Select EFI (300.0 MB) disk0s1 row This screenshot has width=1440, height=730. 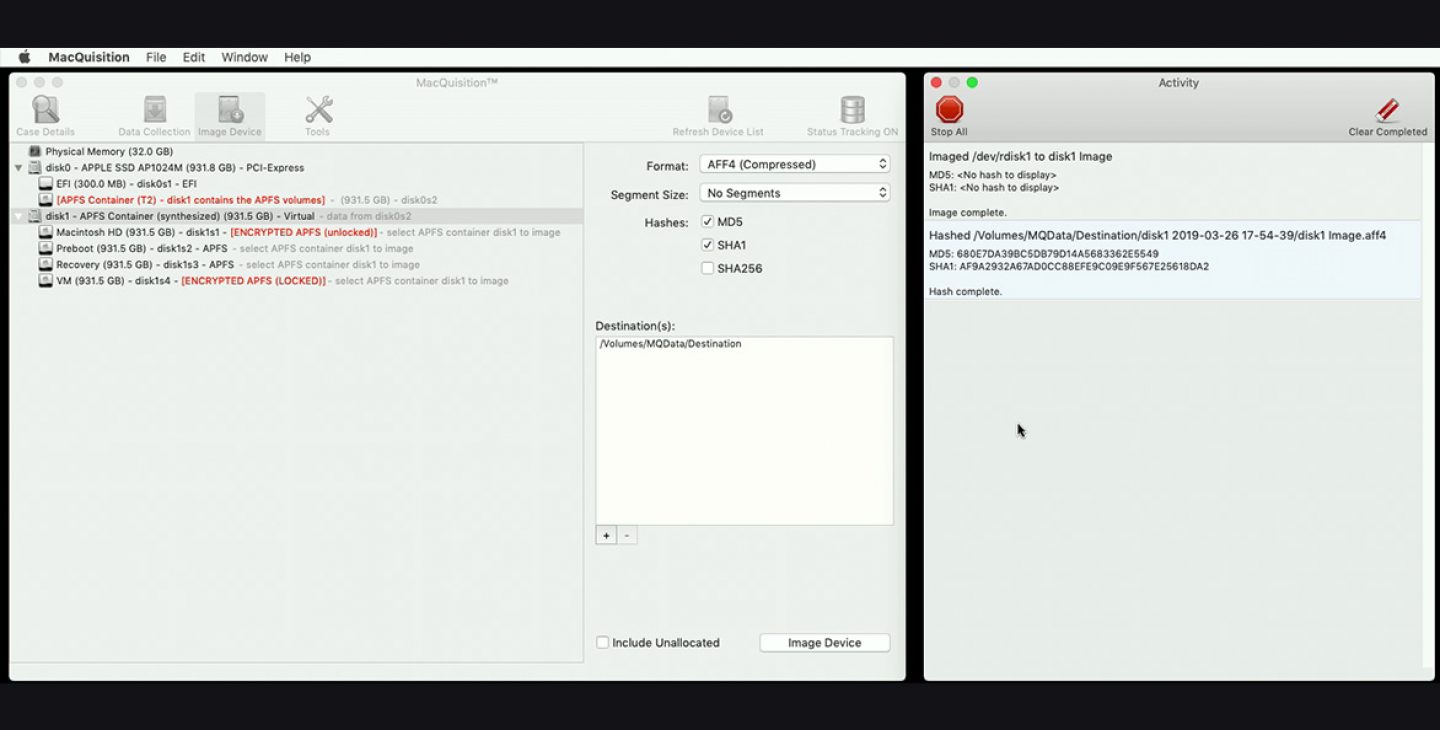[296, 184]
